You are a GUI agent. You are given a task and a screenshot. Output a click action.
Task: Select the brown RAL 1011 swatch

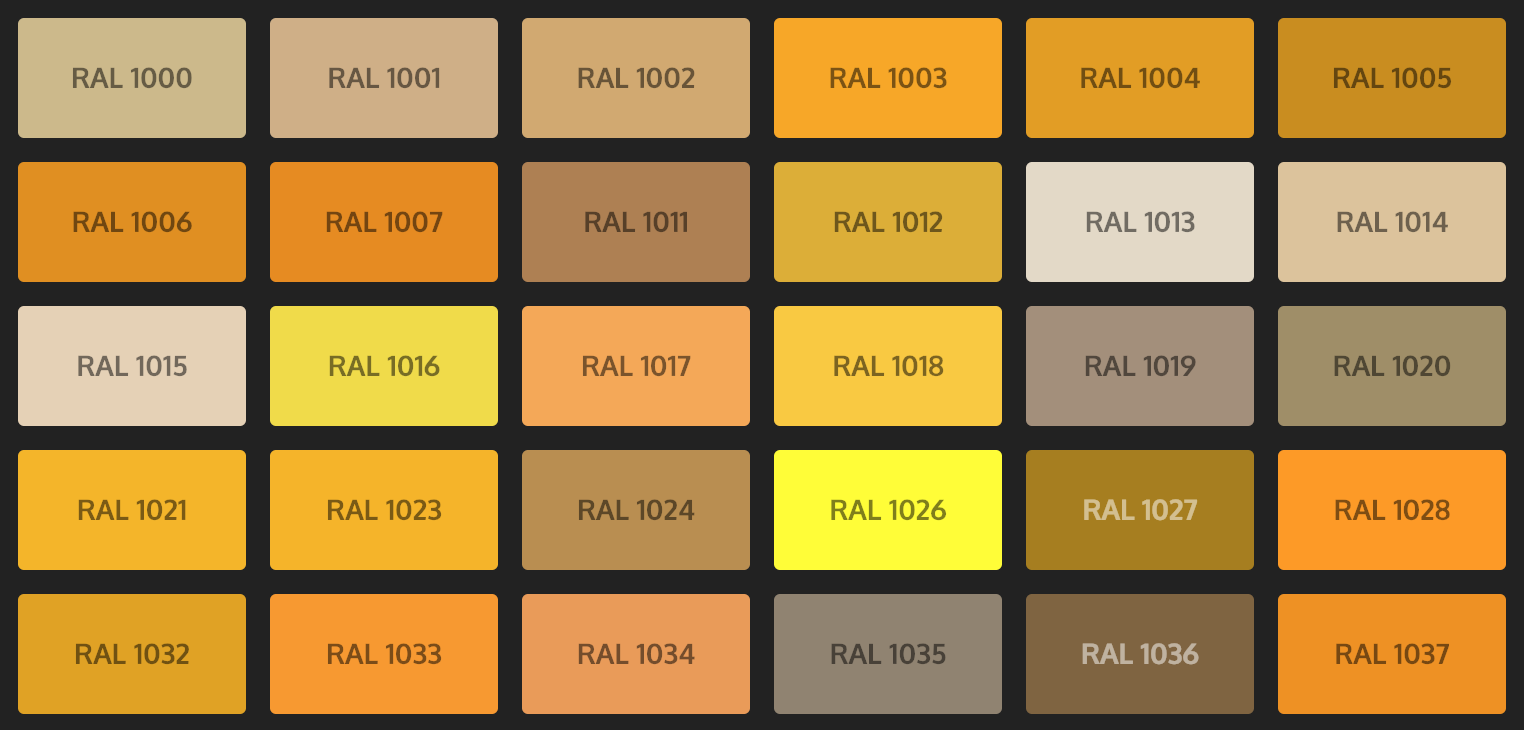(636, 222)
